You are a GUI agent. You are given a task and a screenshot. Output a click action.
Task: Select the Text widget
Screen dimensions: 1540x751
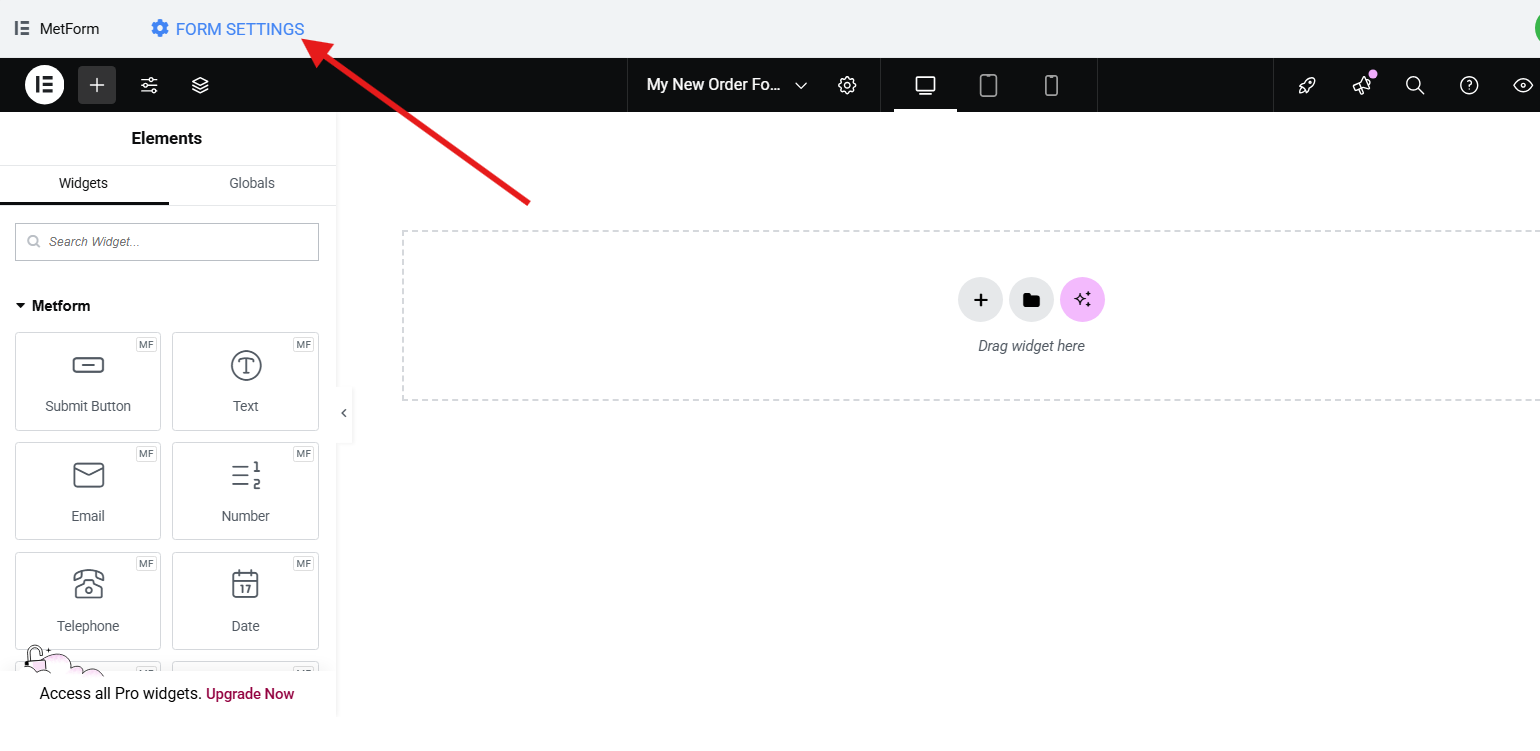click(x=245, y=381)
